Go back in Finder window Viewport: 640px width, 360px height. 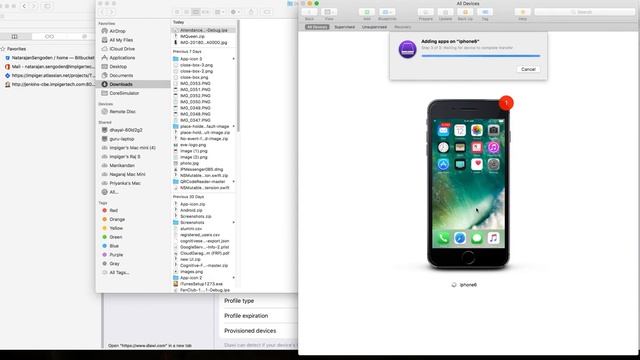[102, 12]
